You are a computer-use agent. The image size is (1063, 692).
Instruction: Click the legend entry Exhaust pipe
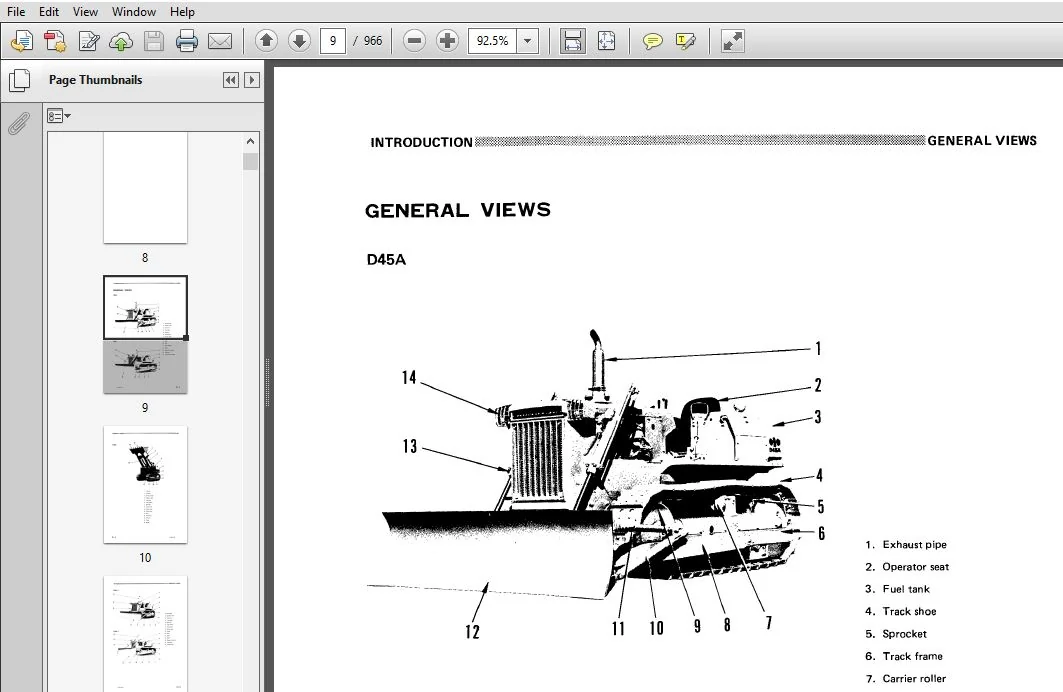(914, 544)
